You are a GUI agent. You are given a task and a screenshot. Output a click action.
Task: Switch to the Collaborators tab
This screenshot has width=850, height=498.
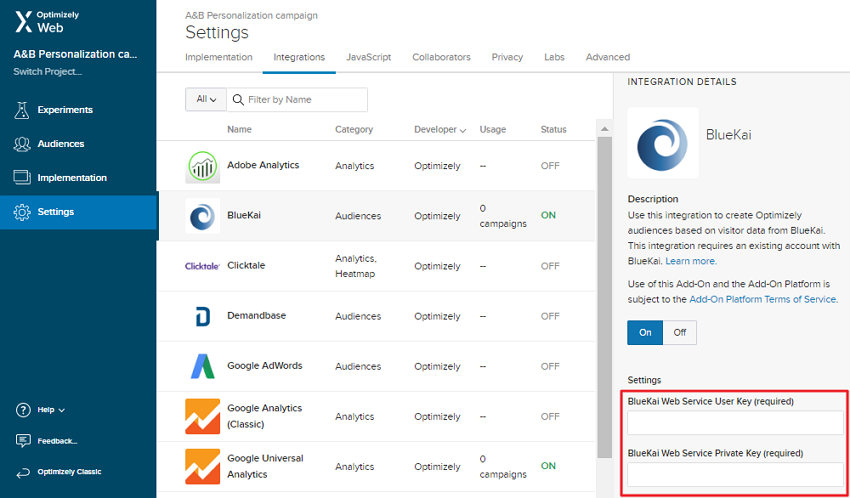(441, 57)
